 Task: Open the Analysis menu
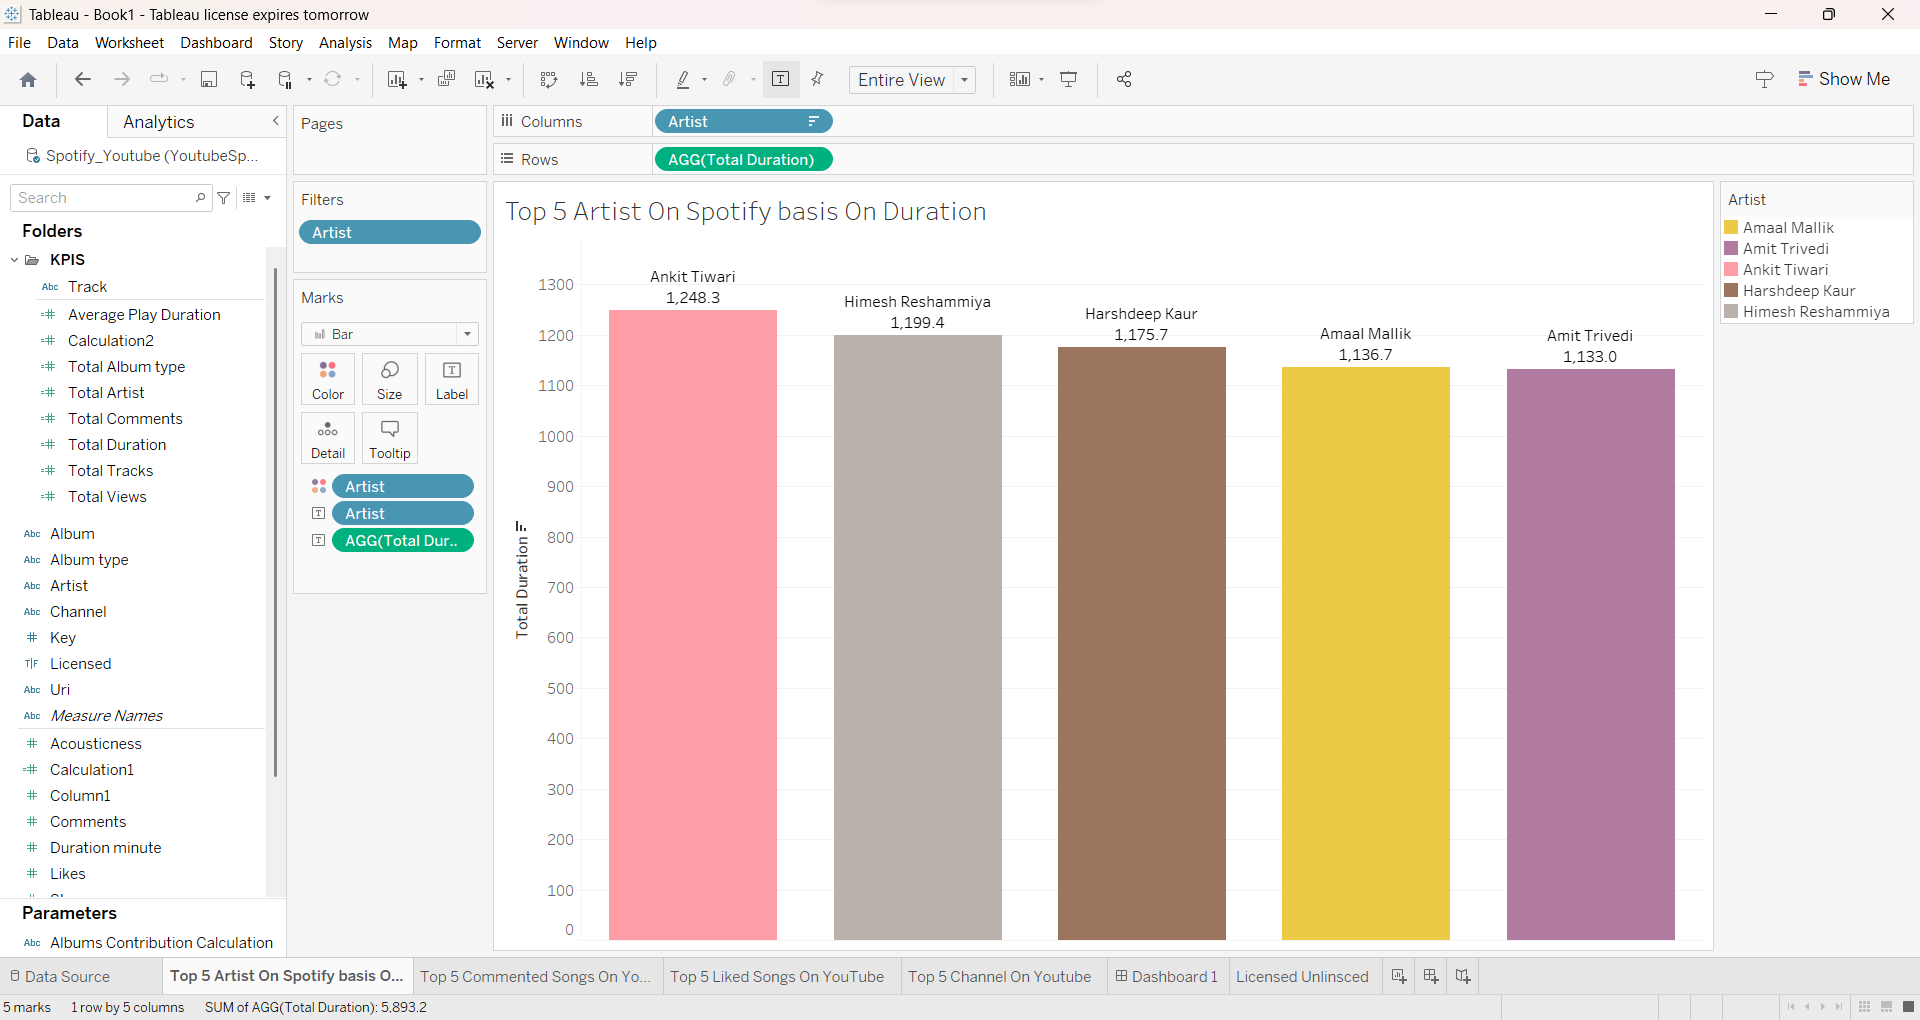[345, 42]
